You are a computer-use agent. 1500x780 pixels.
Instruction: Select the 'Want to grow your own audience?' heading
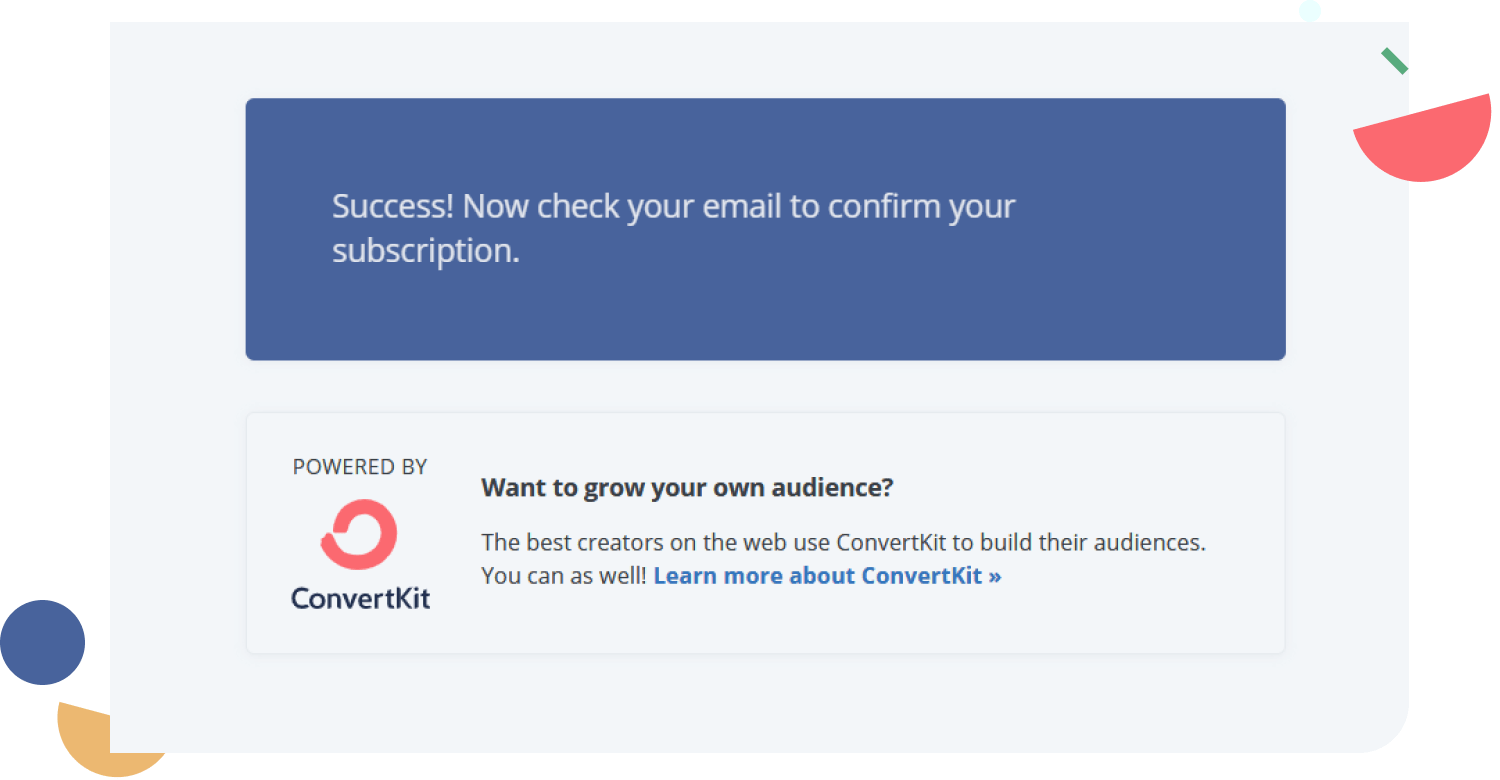click(x=686, y=488)
